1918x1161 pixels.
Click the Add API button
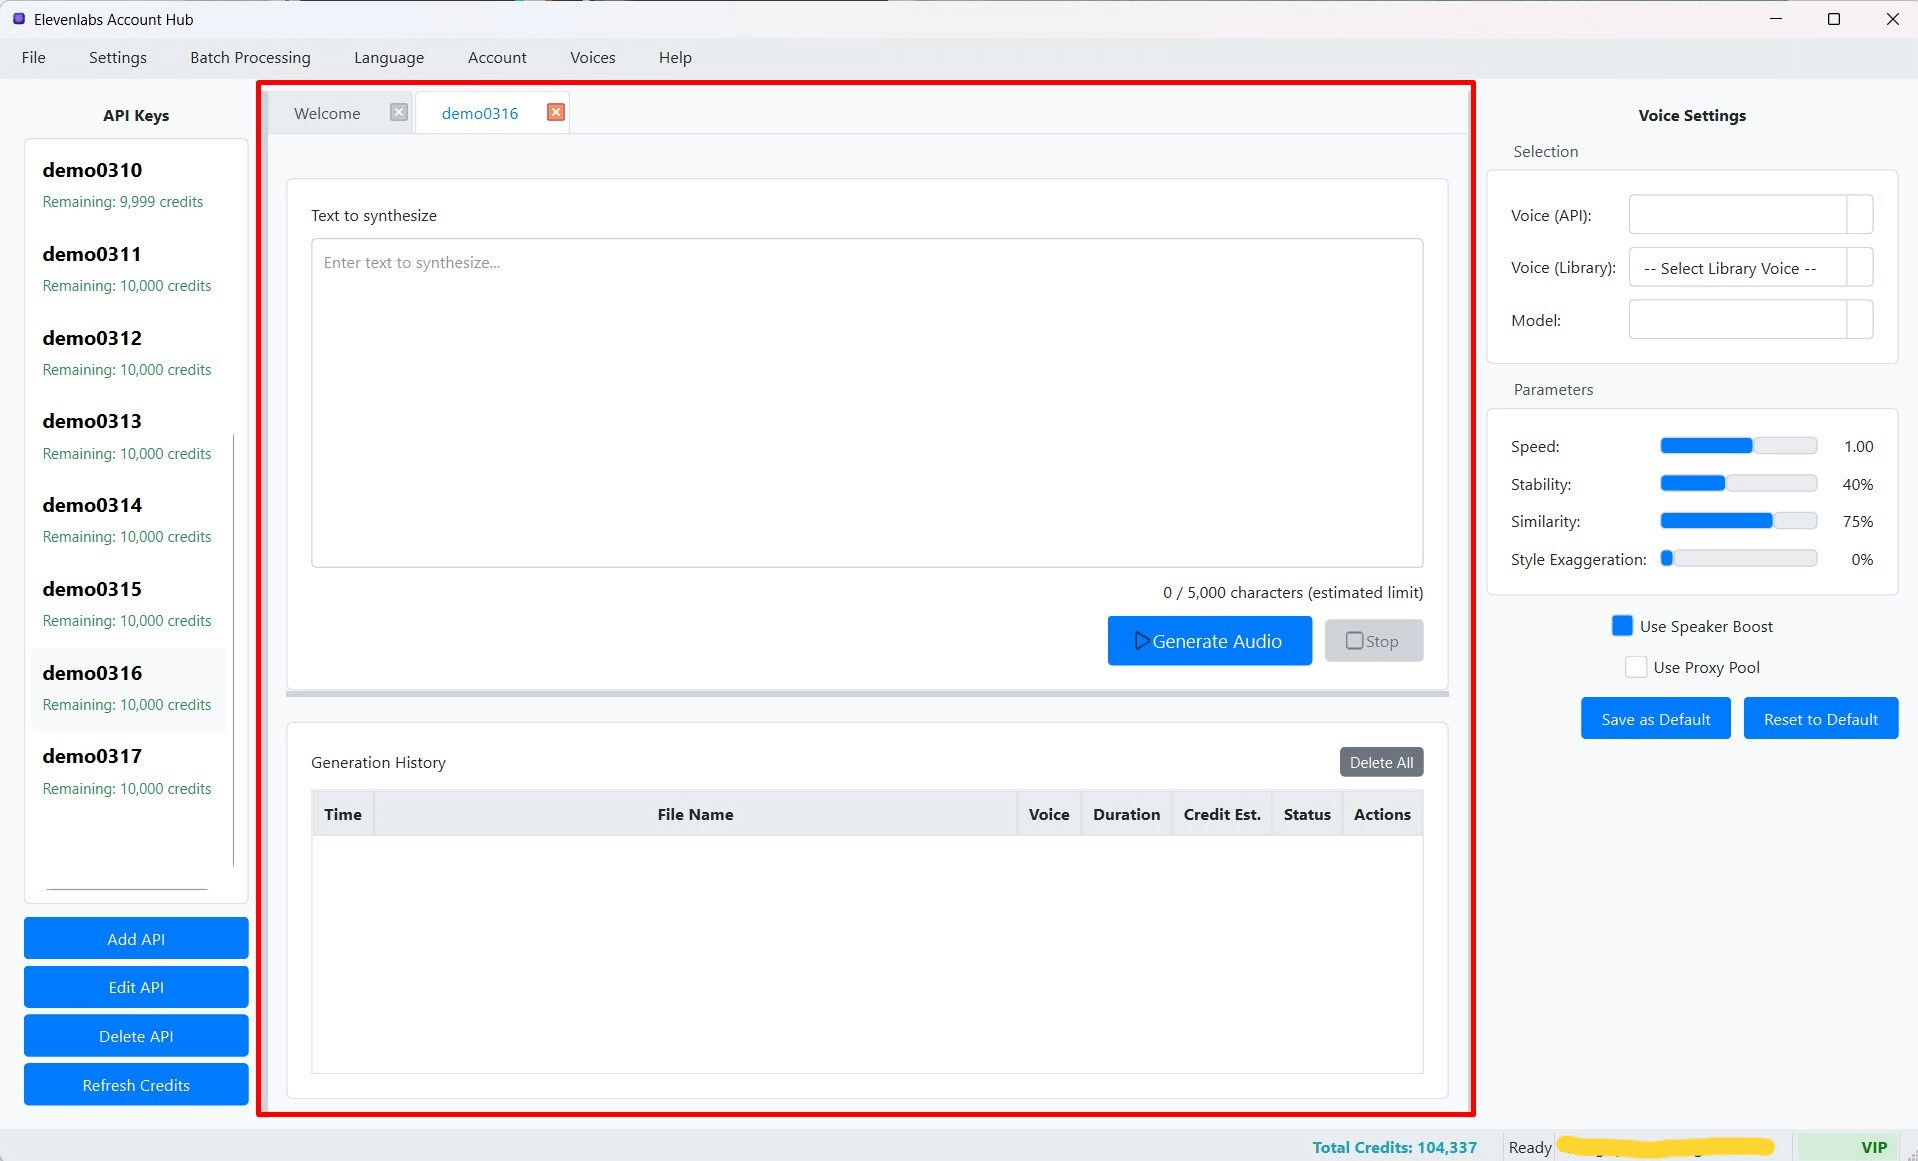pos(136,938)
